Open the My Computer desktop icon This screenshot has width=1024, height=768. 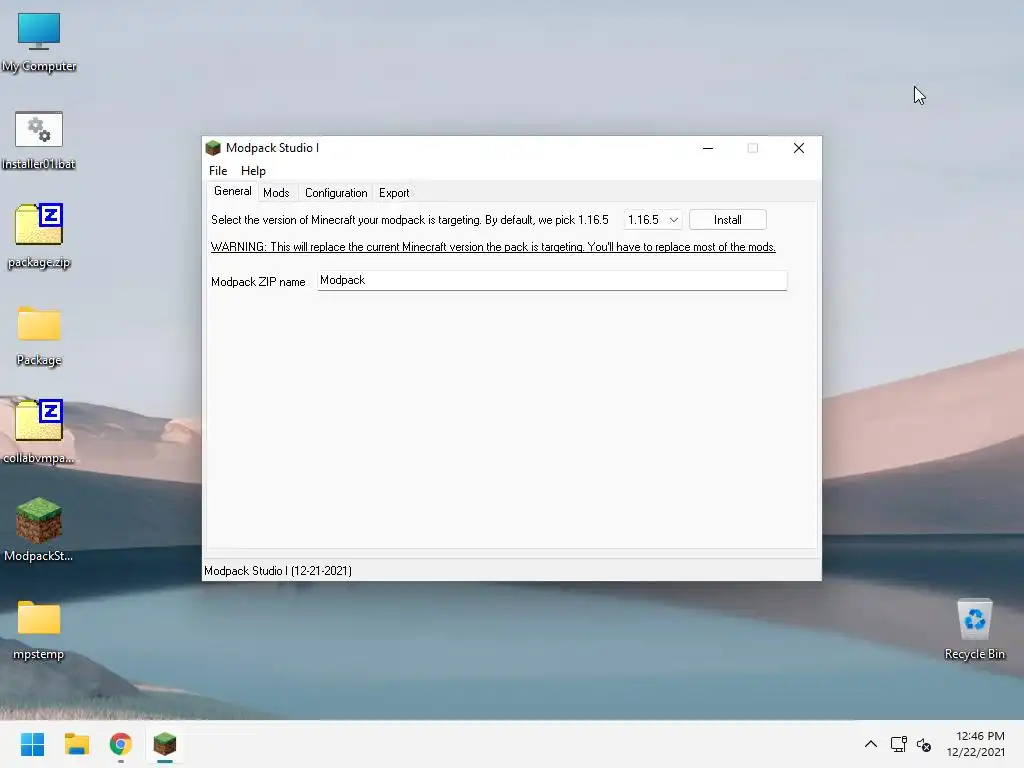[39, 42]
